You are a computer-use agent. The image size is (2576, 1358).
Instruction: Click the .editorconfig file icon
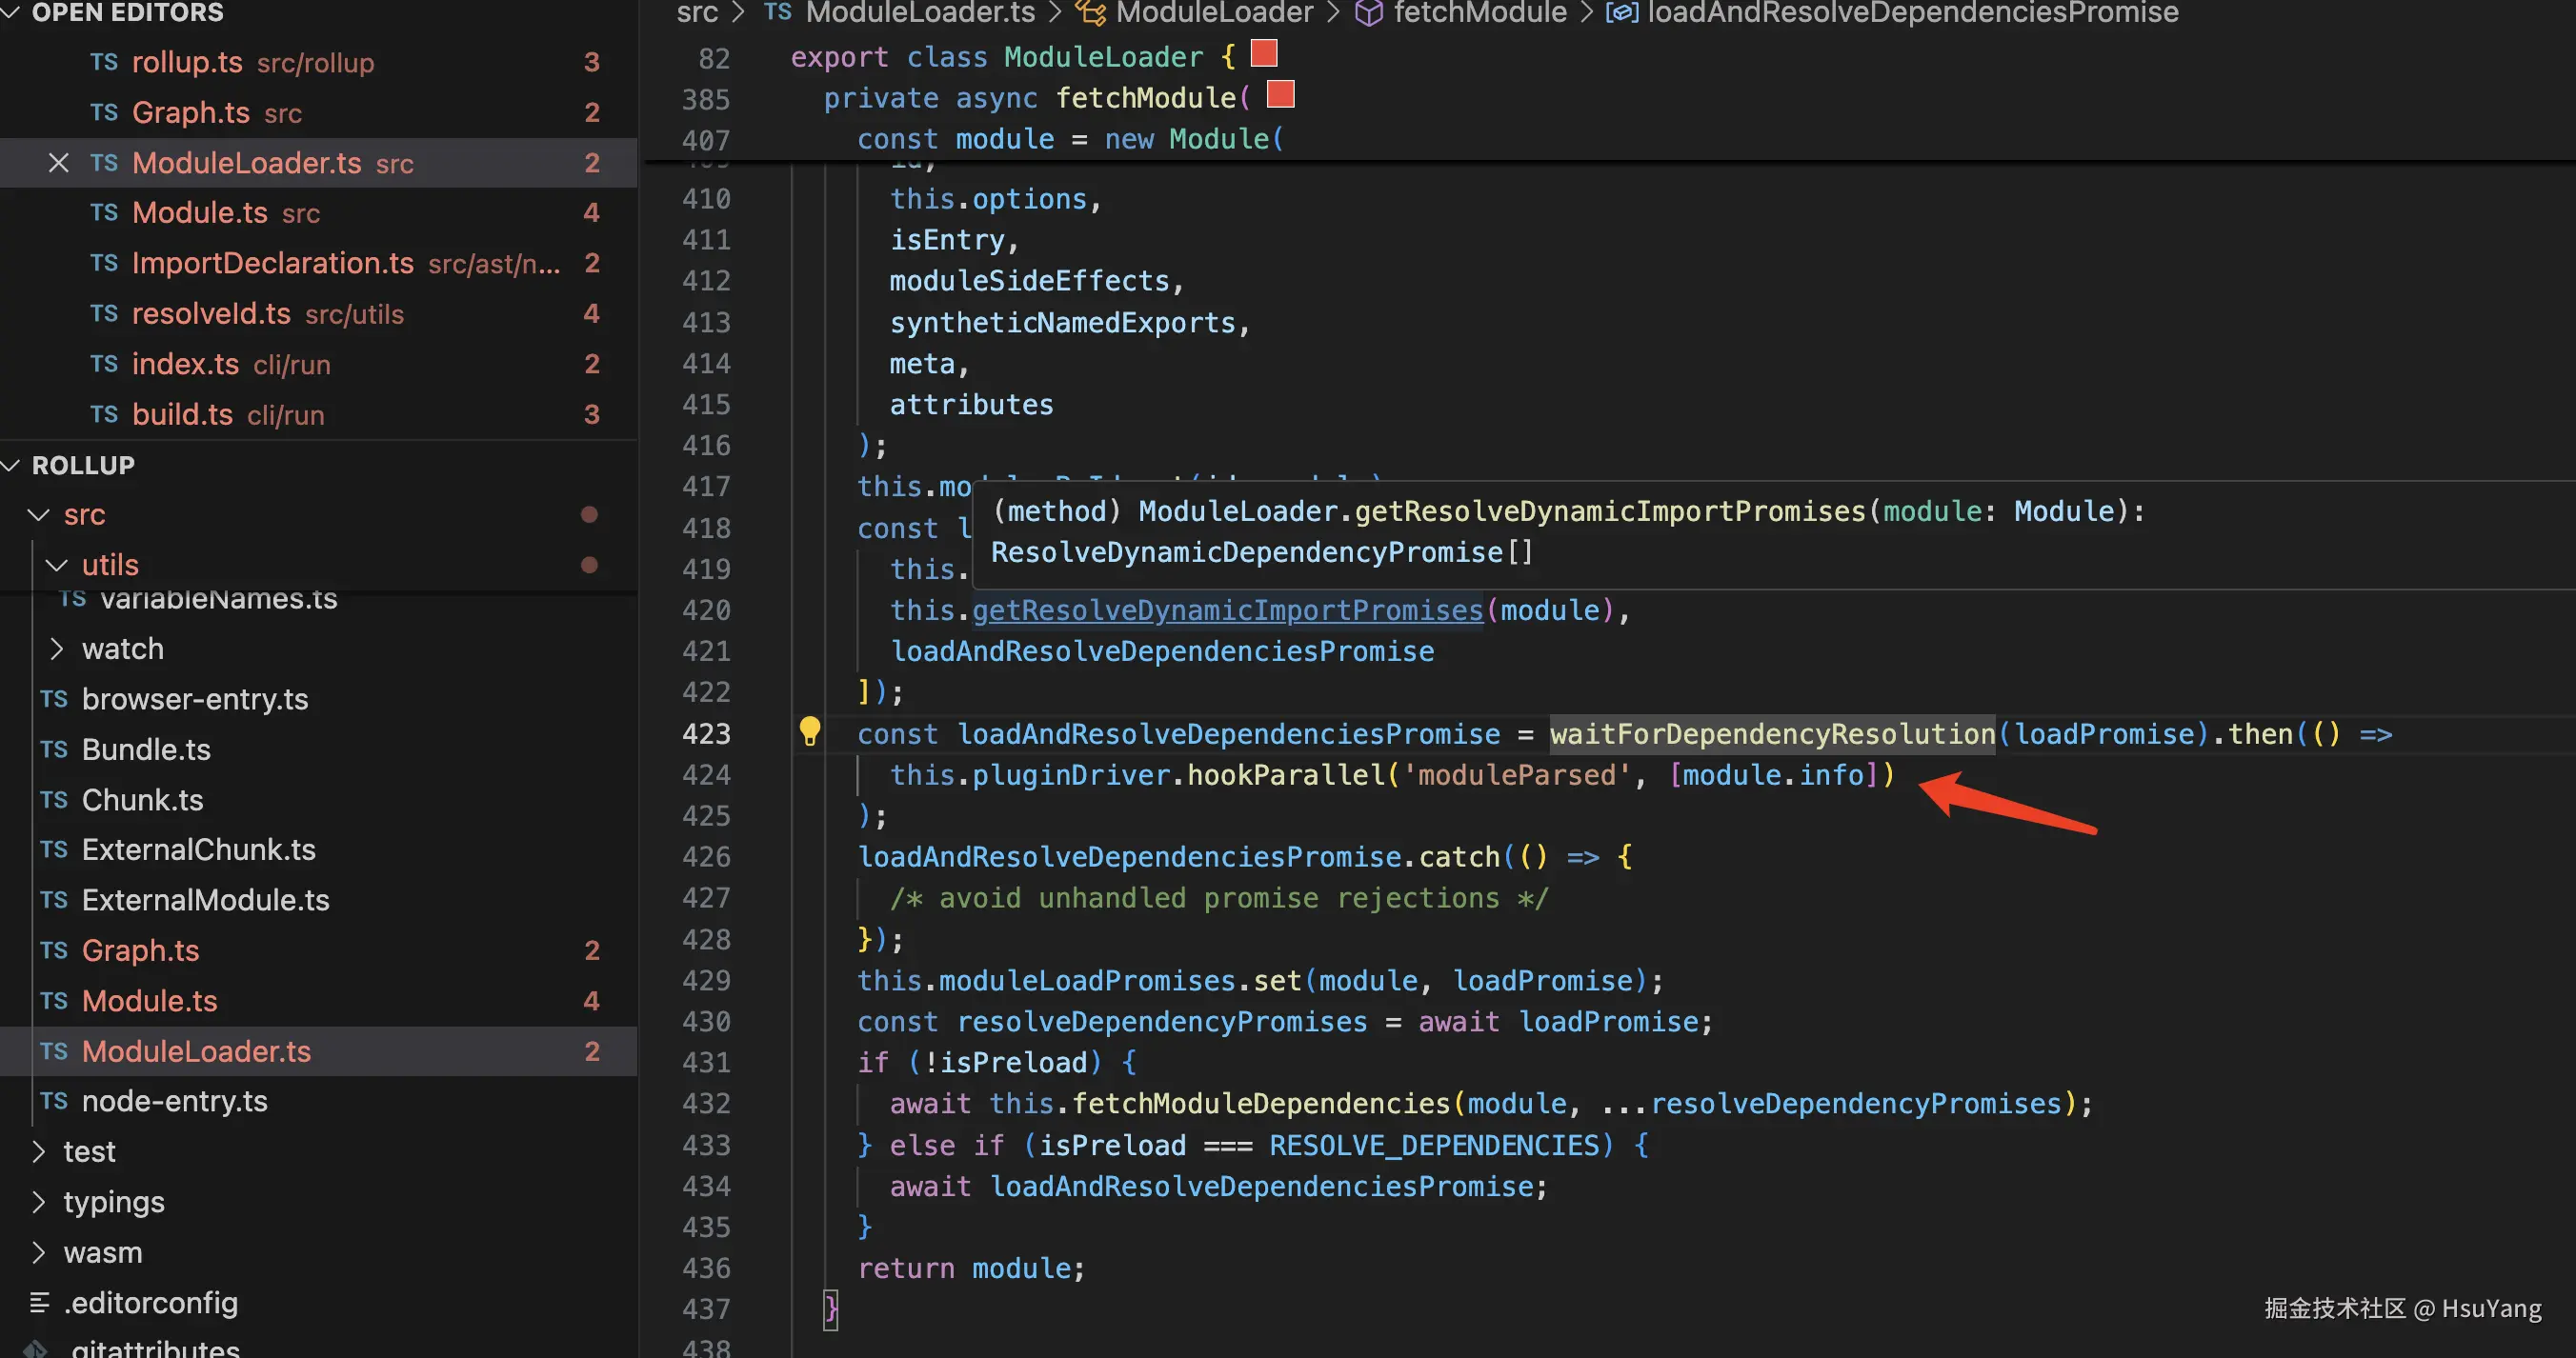40,1302
